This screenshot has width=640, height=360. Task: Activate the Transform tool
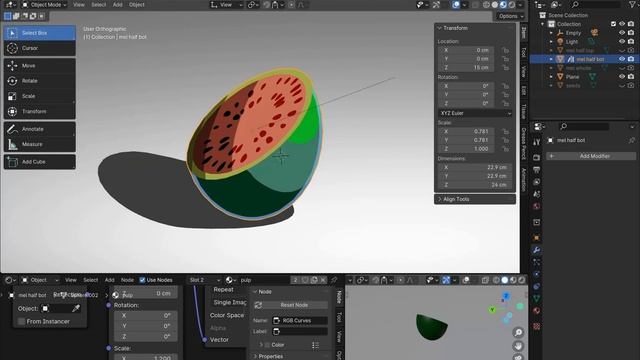click(40, 111)
